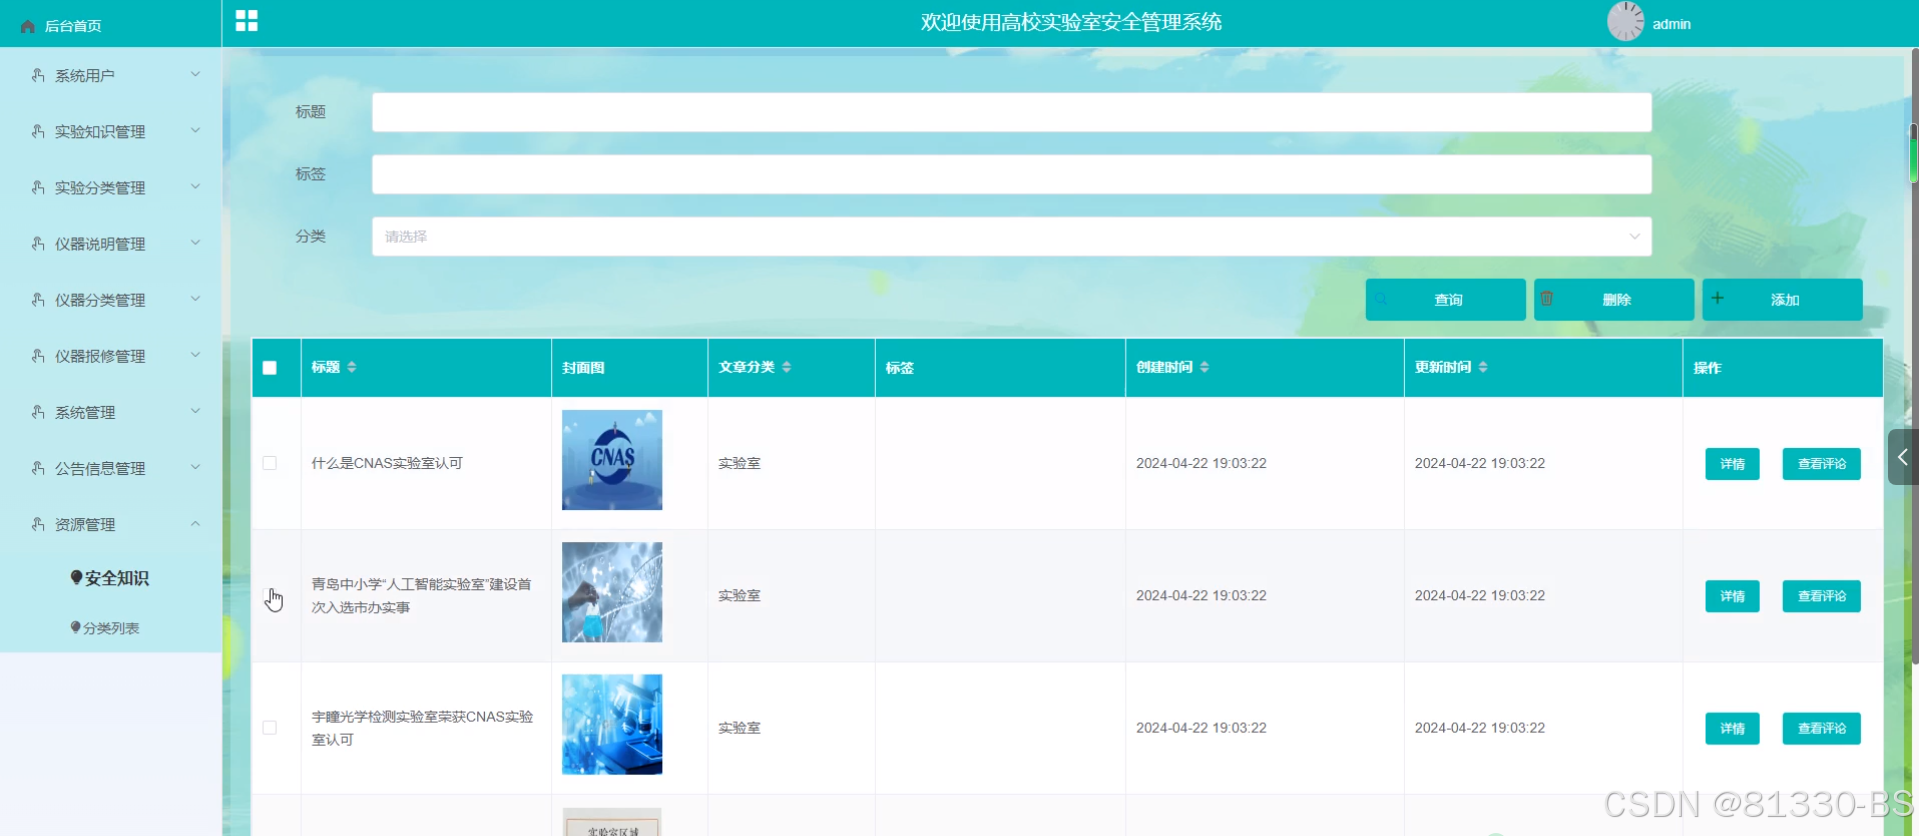Click the 系统用户 sidebar icon
The width and height of the screenshot is (1919, 836).
point(38,75)
